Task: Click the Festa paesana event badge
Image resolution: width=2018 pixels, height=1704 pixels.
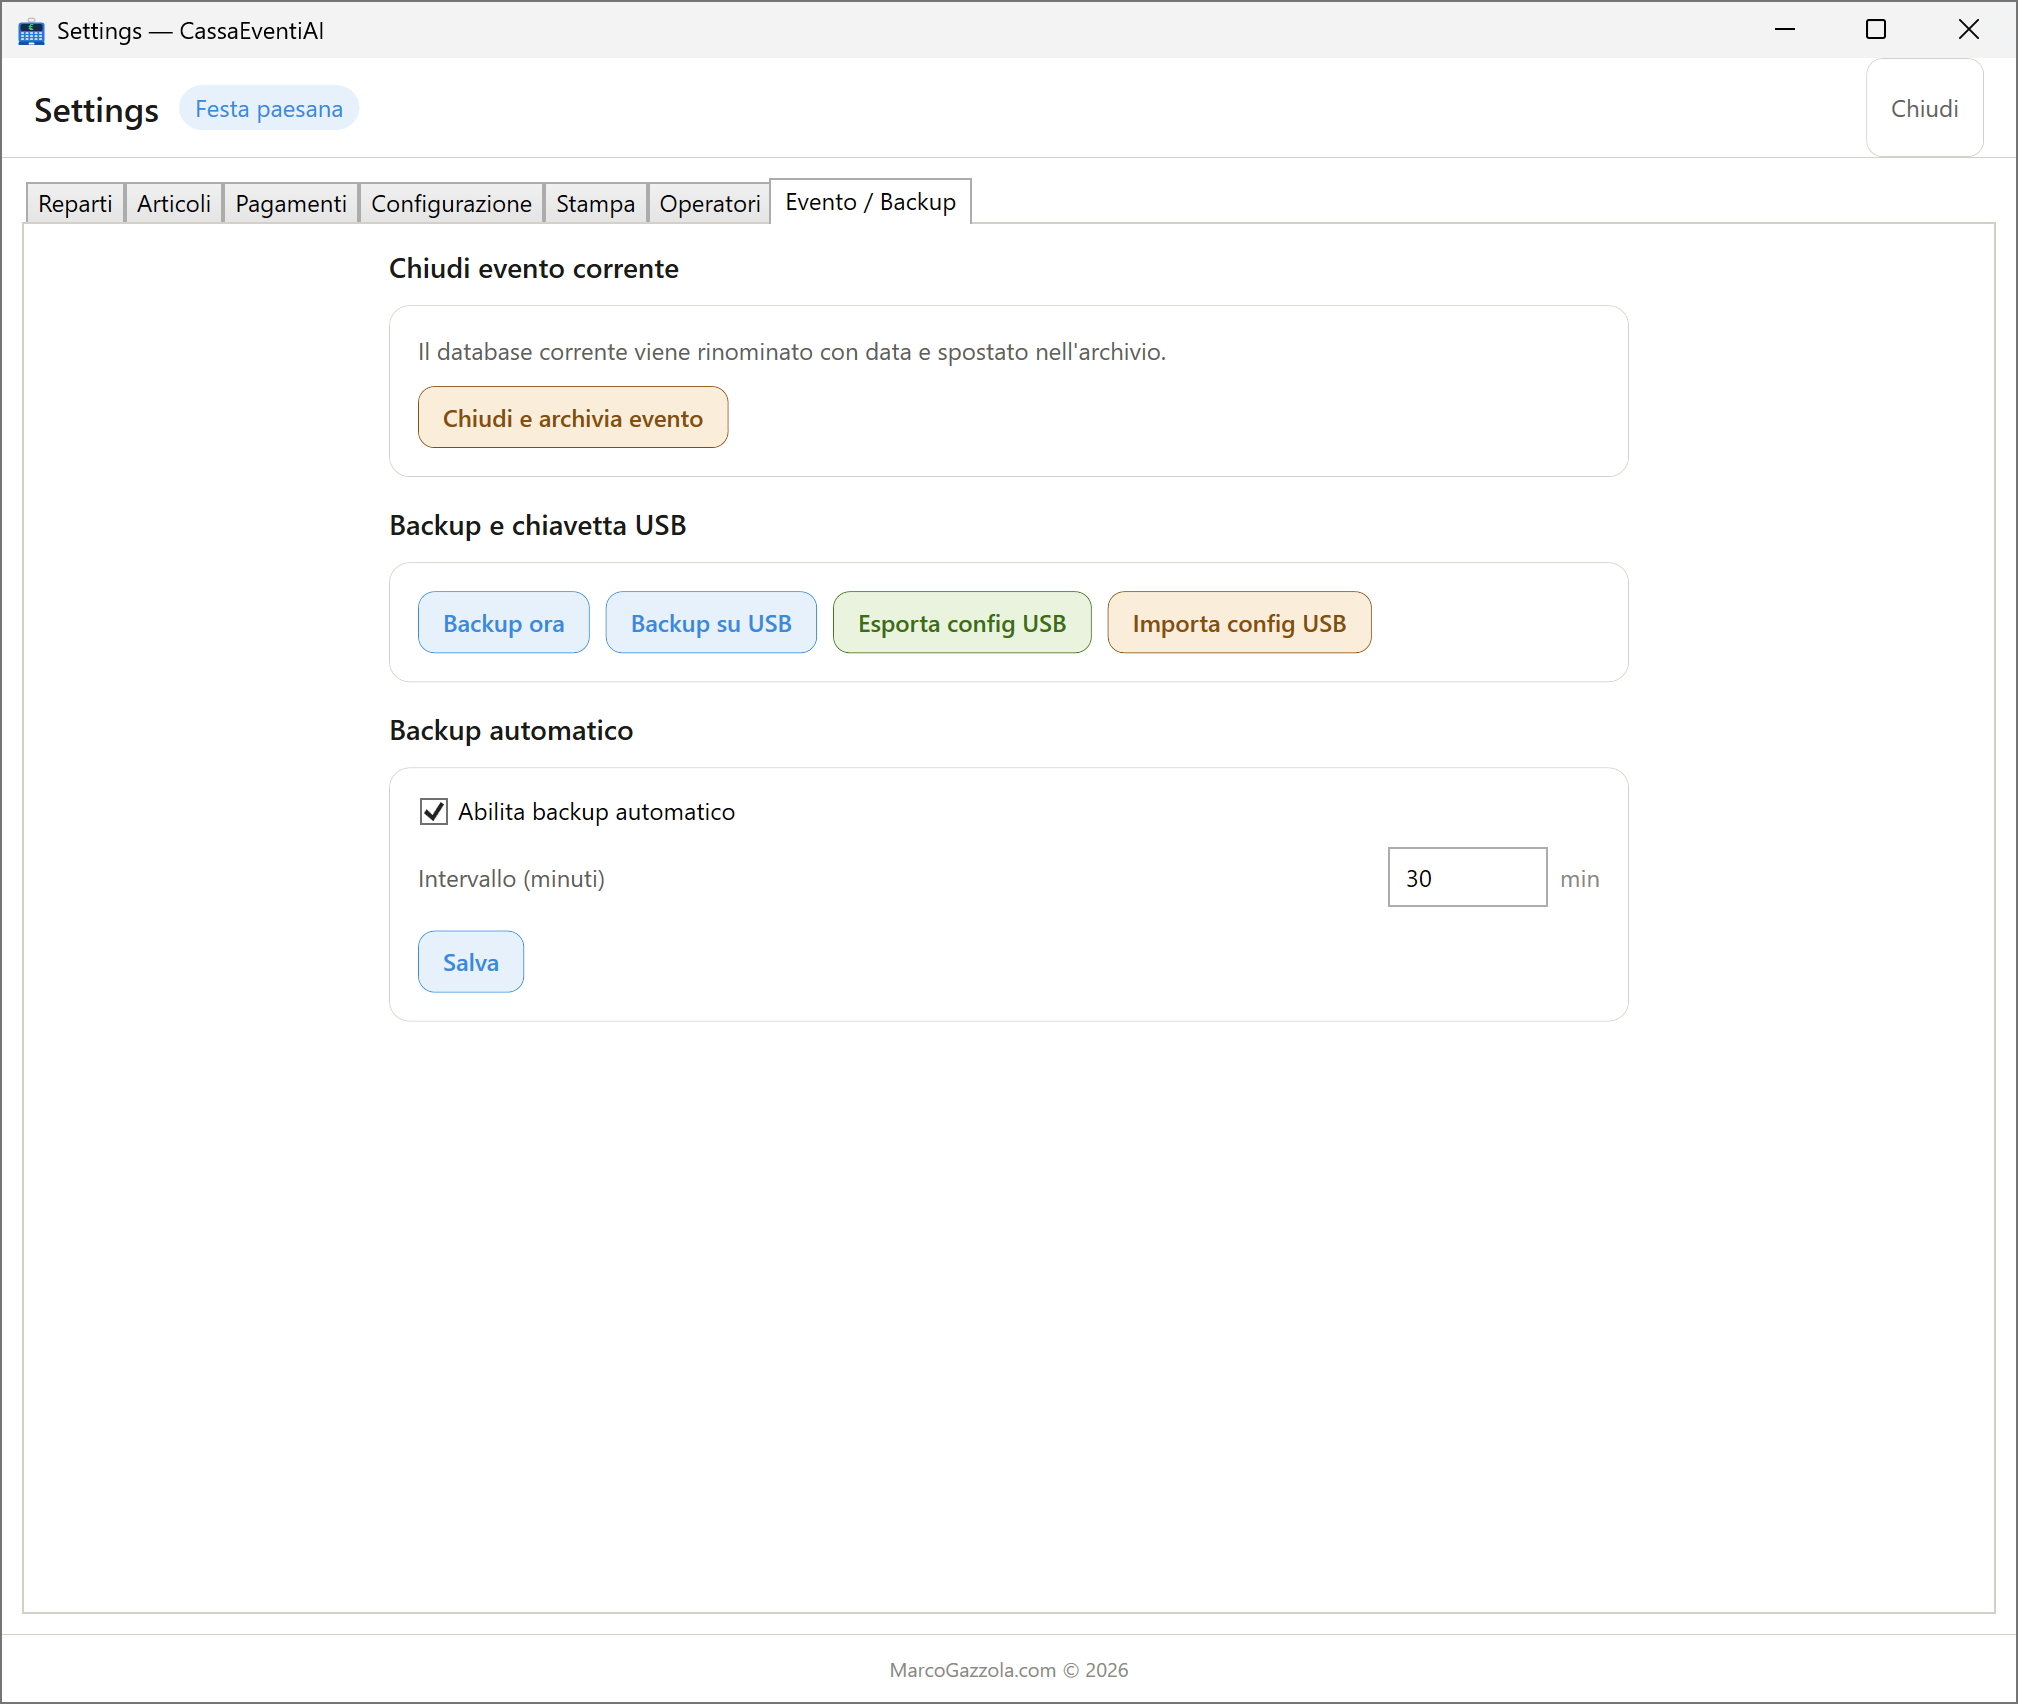Action: click(x=269, y=108)
